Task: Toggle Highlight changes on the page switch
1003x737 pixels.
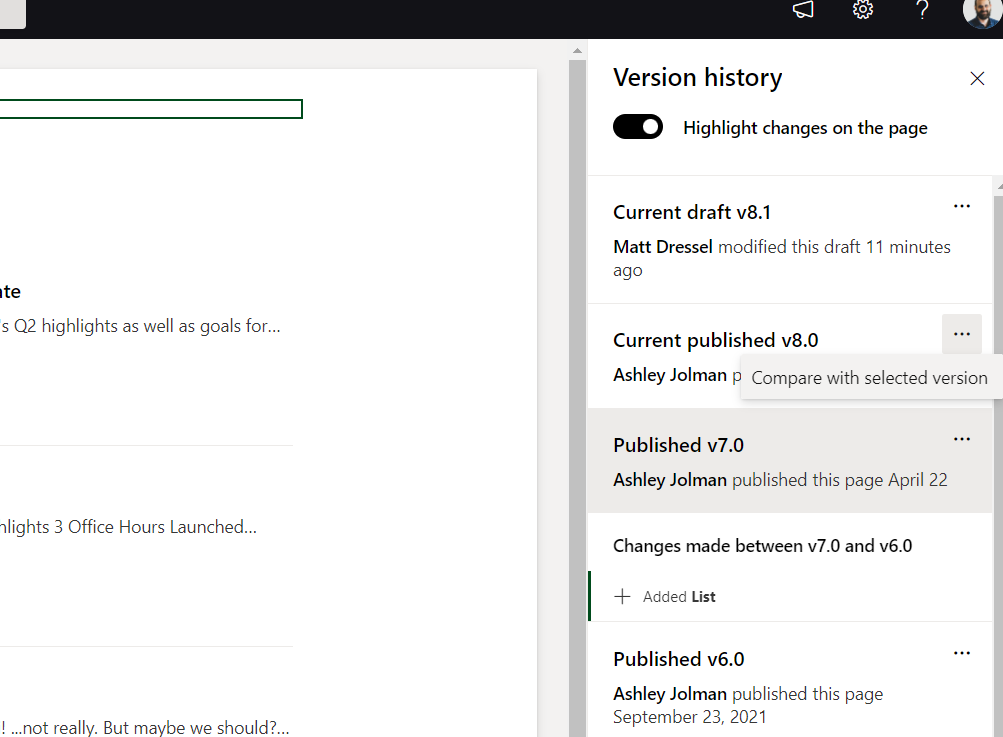Action: click(x=638, y=127)
